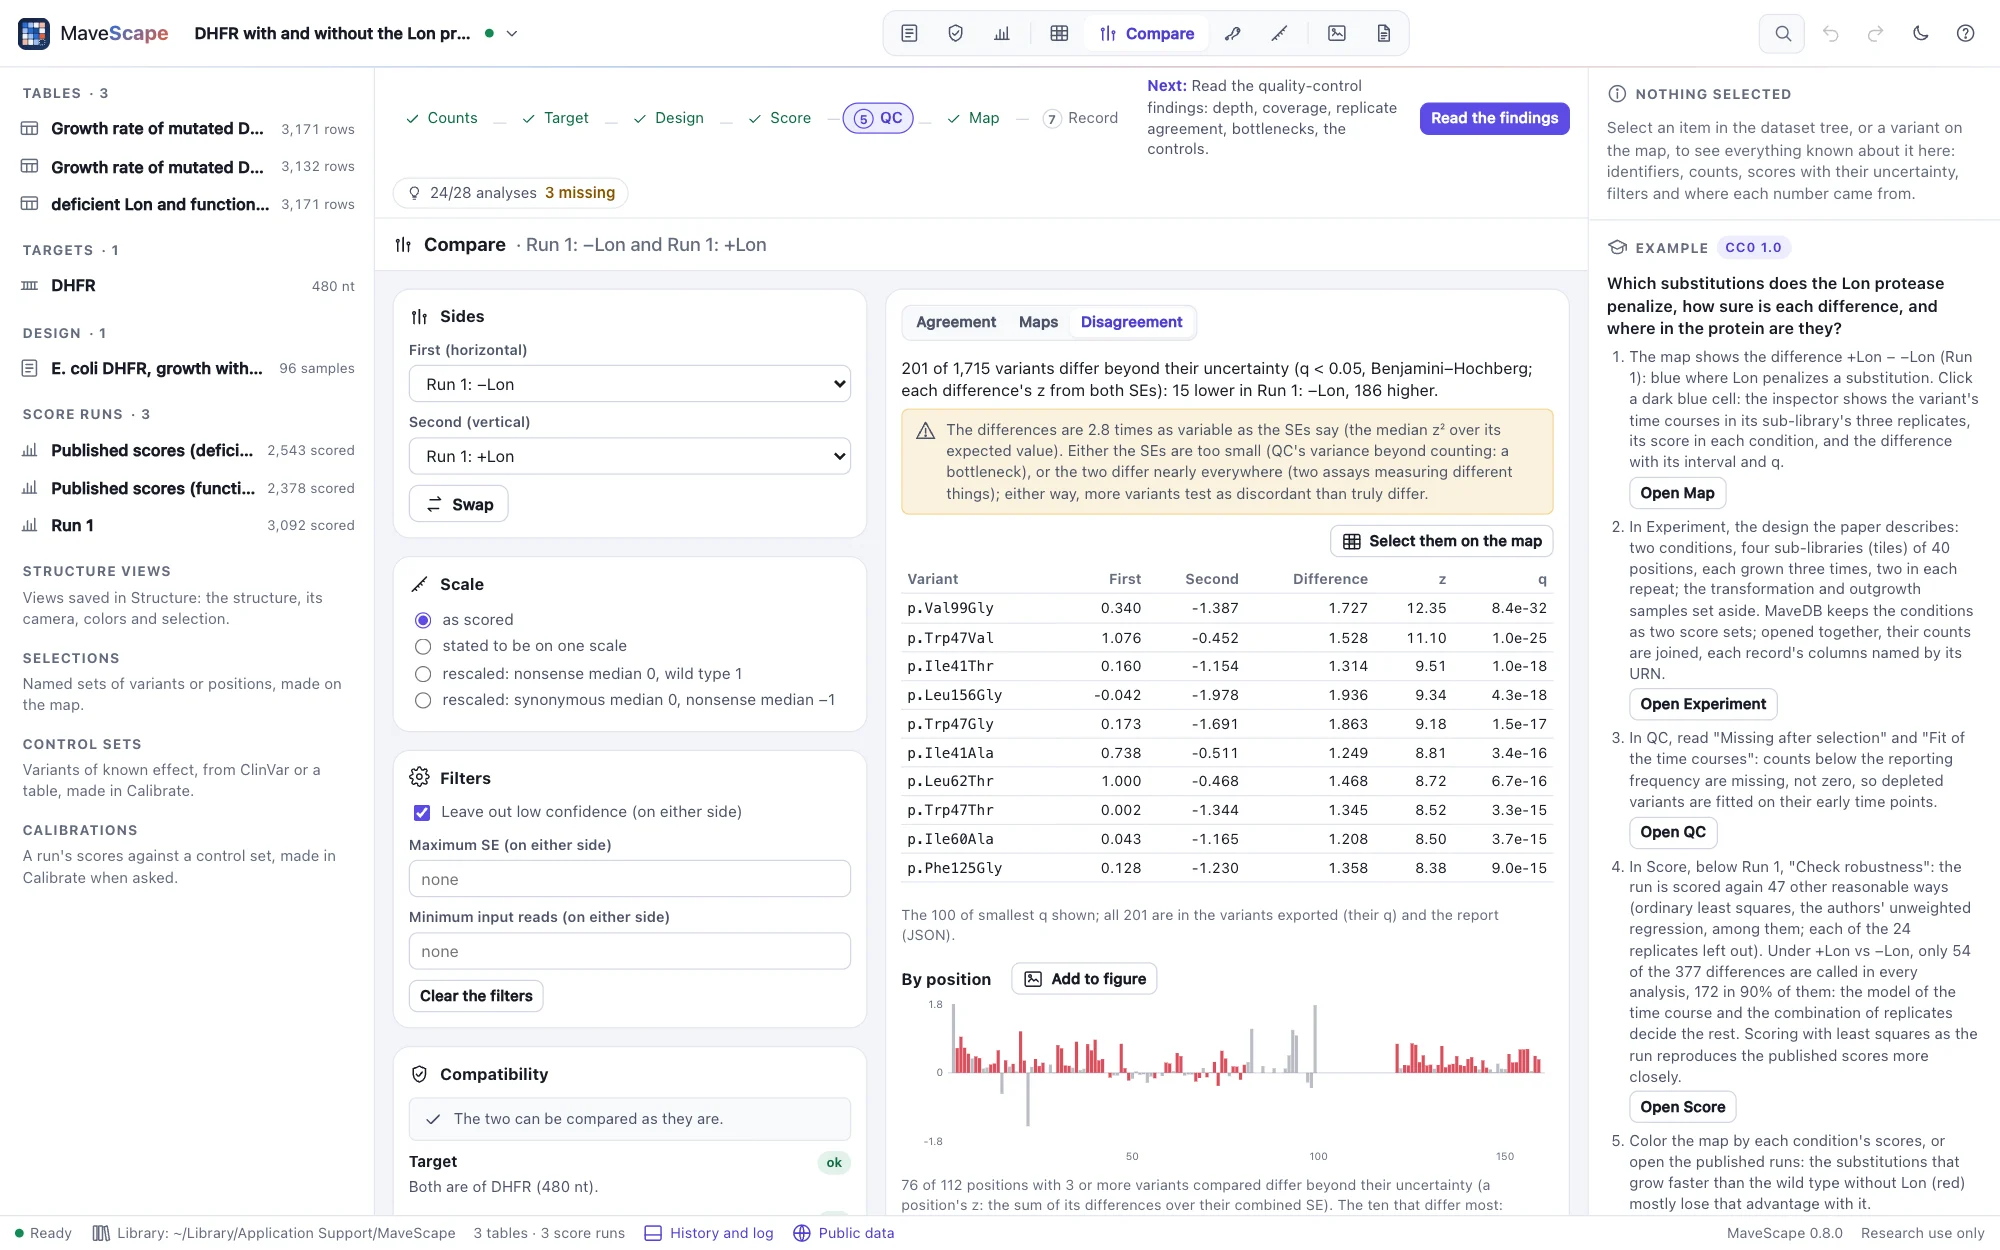Click the Swap sides button
Screen dimensions: 2000x1250
pos(459,504)
